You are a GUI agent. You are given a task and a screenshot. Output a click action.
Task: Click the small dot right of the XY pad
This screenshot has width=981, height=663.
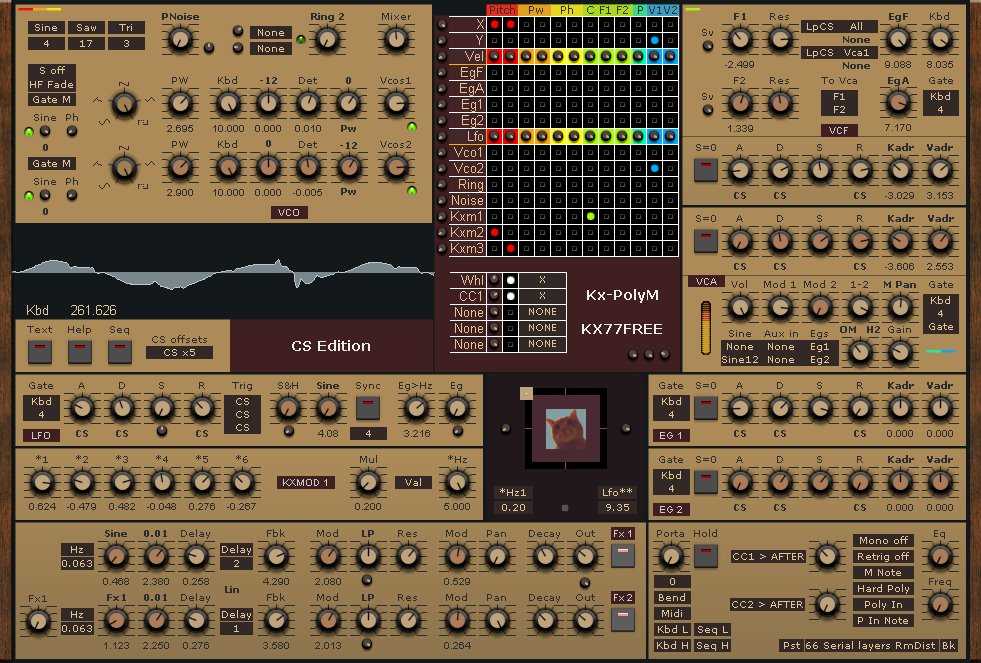[625, 428]
